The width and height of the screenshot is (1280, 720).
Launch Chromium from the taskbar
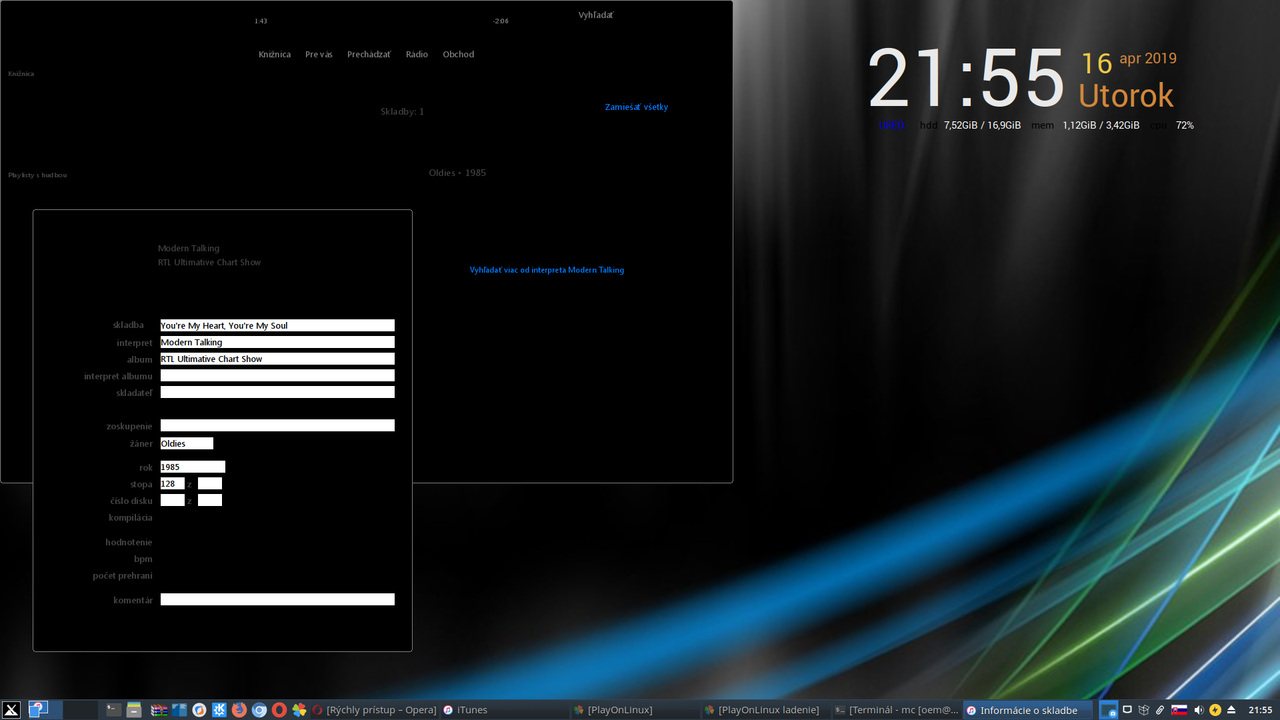point(259,710)
